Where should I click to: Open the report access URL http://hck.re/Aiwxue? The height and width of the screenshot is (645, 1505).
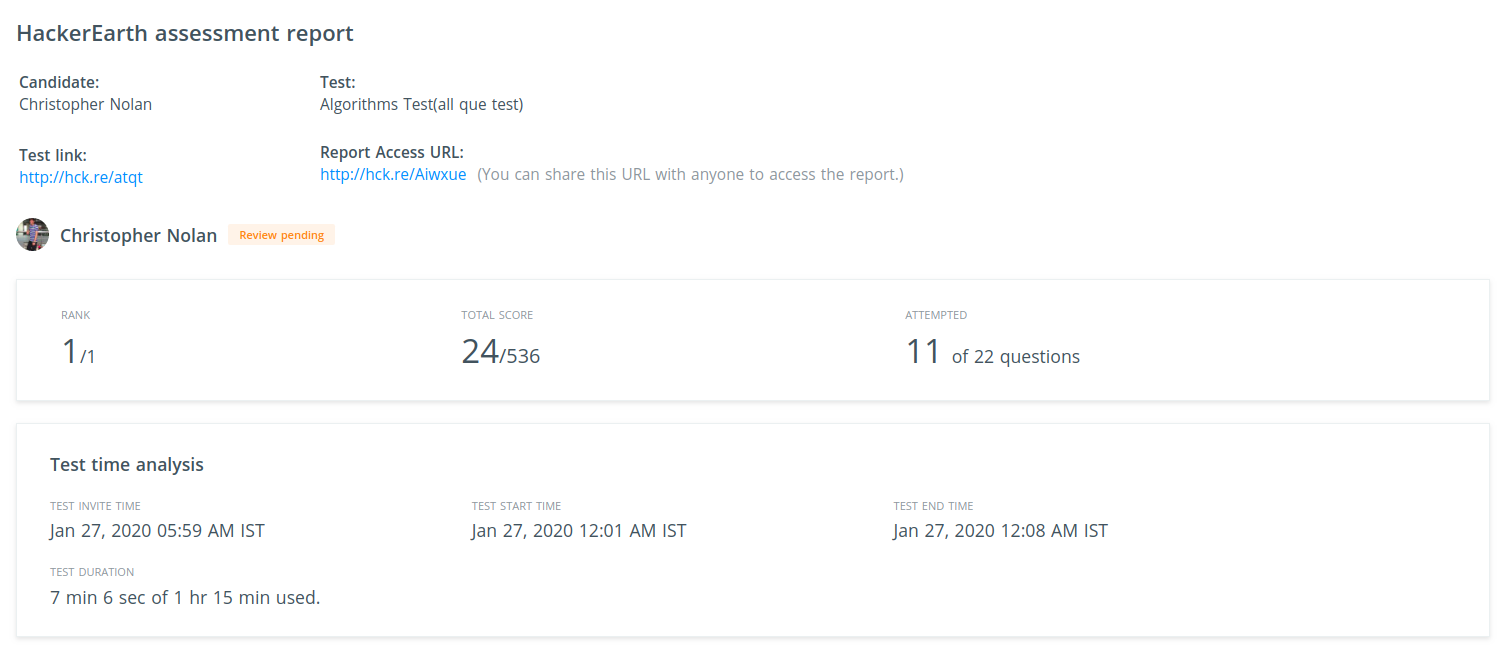393,174
